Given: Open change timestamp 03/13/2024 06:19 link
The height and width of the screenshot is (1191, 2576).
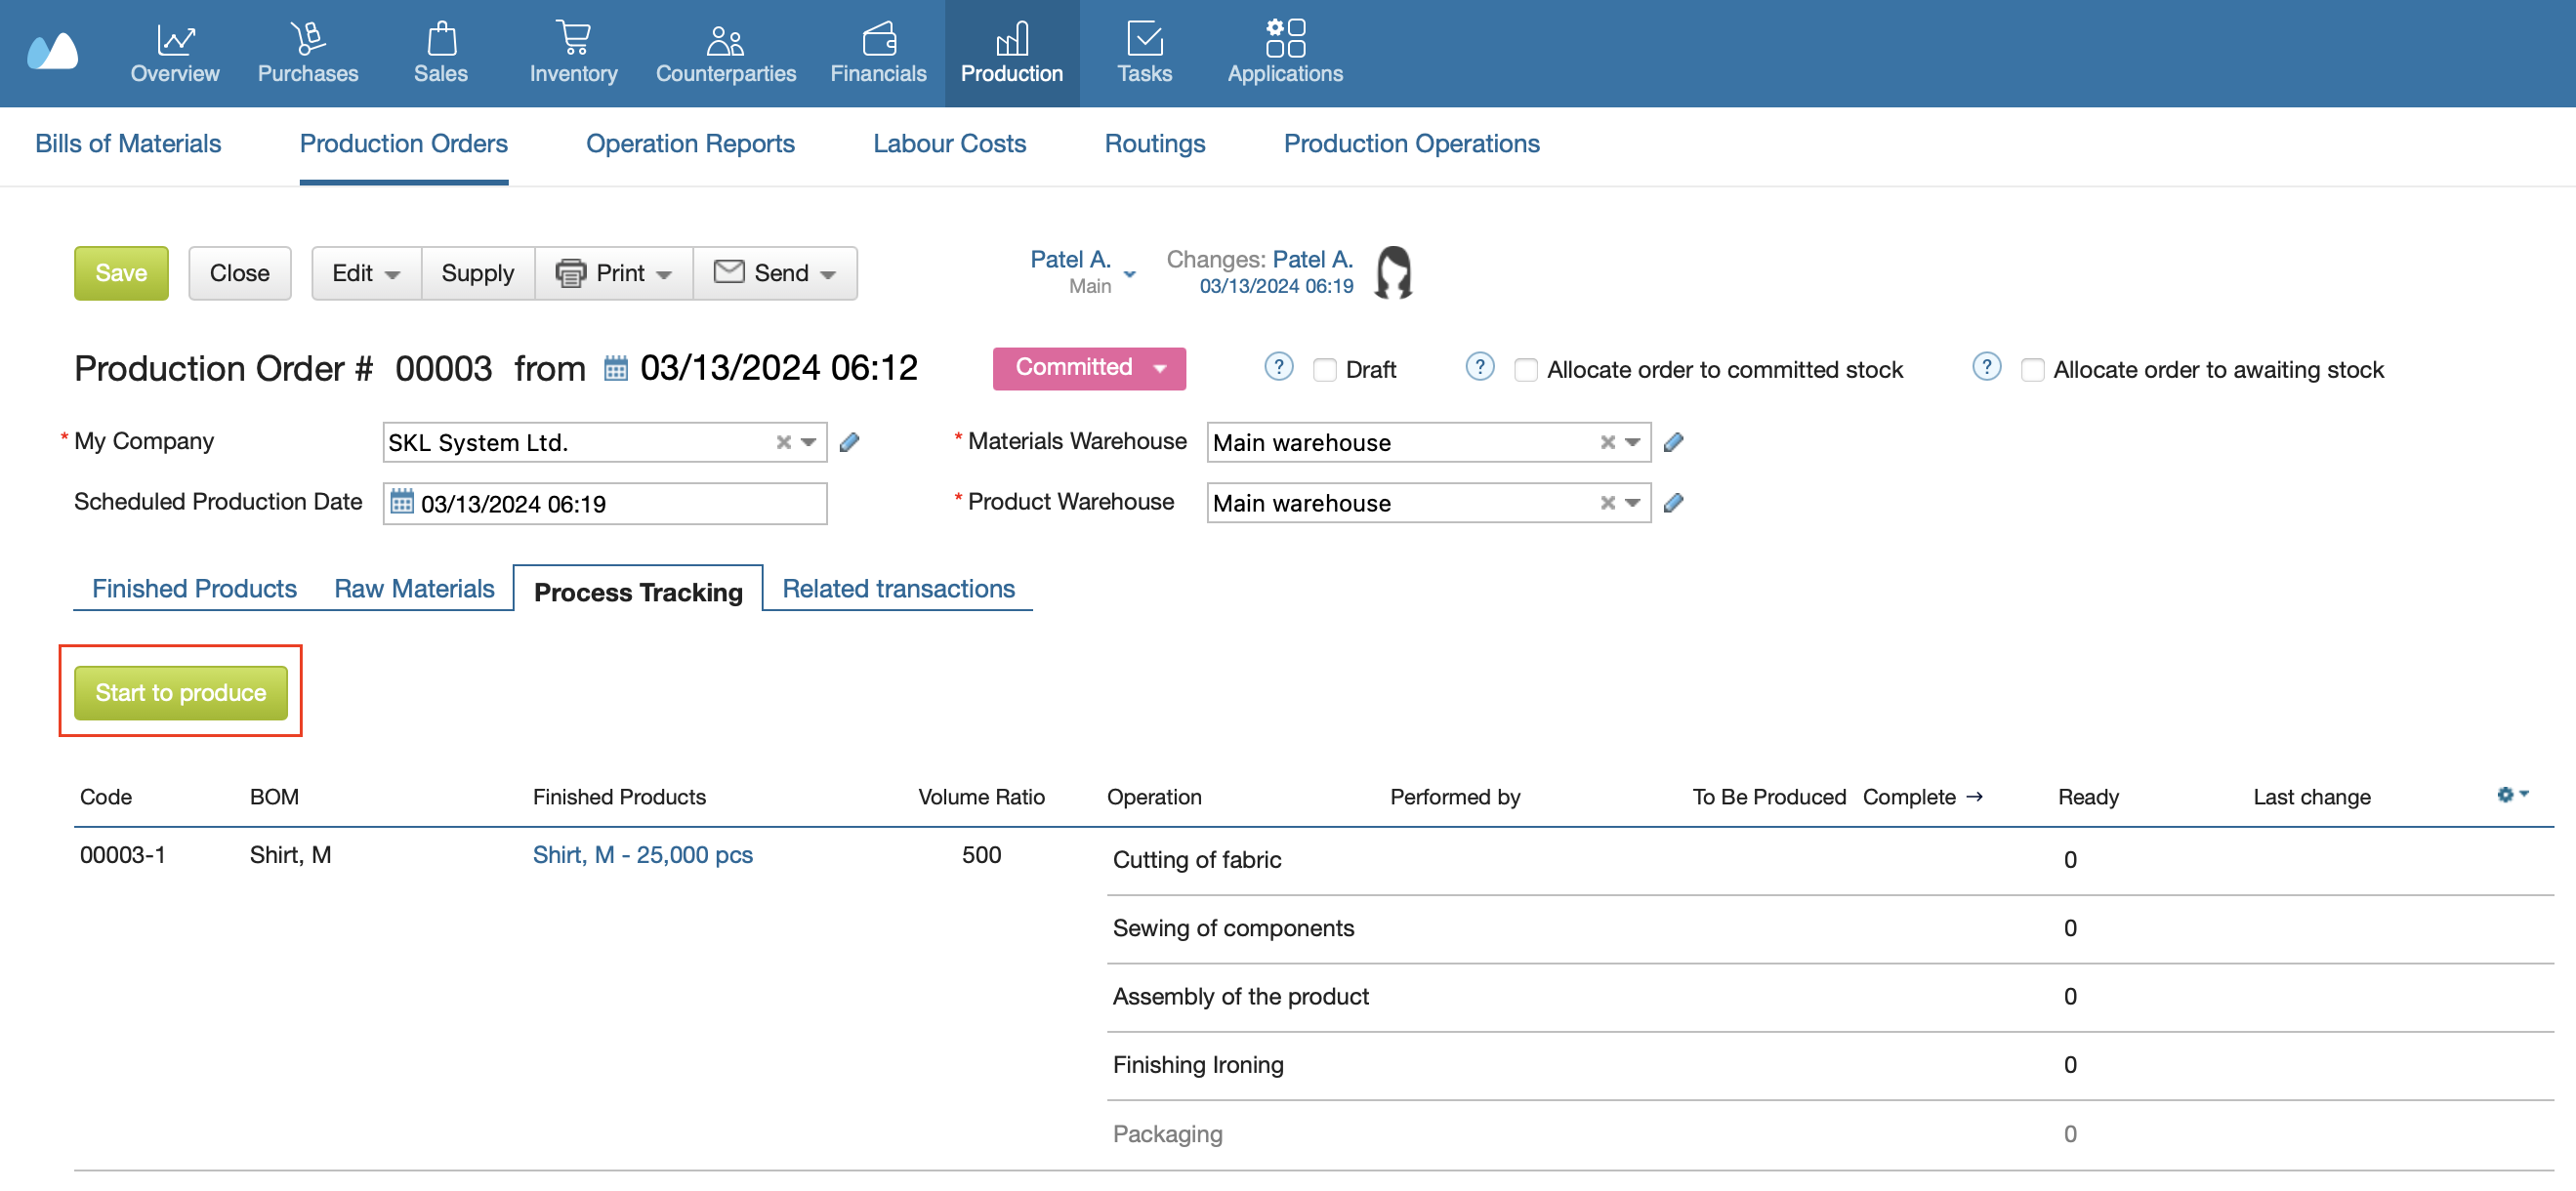Looking at the screenshot, I should [x=1276, y=286].
